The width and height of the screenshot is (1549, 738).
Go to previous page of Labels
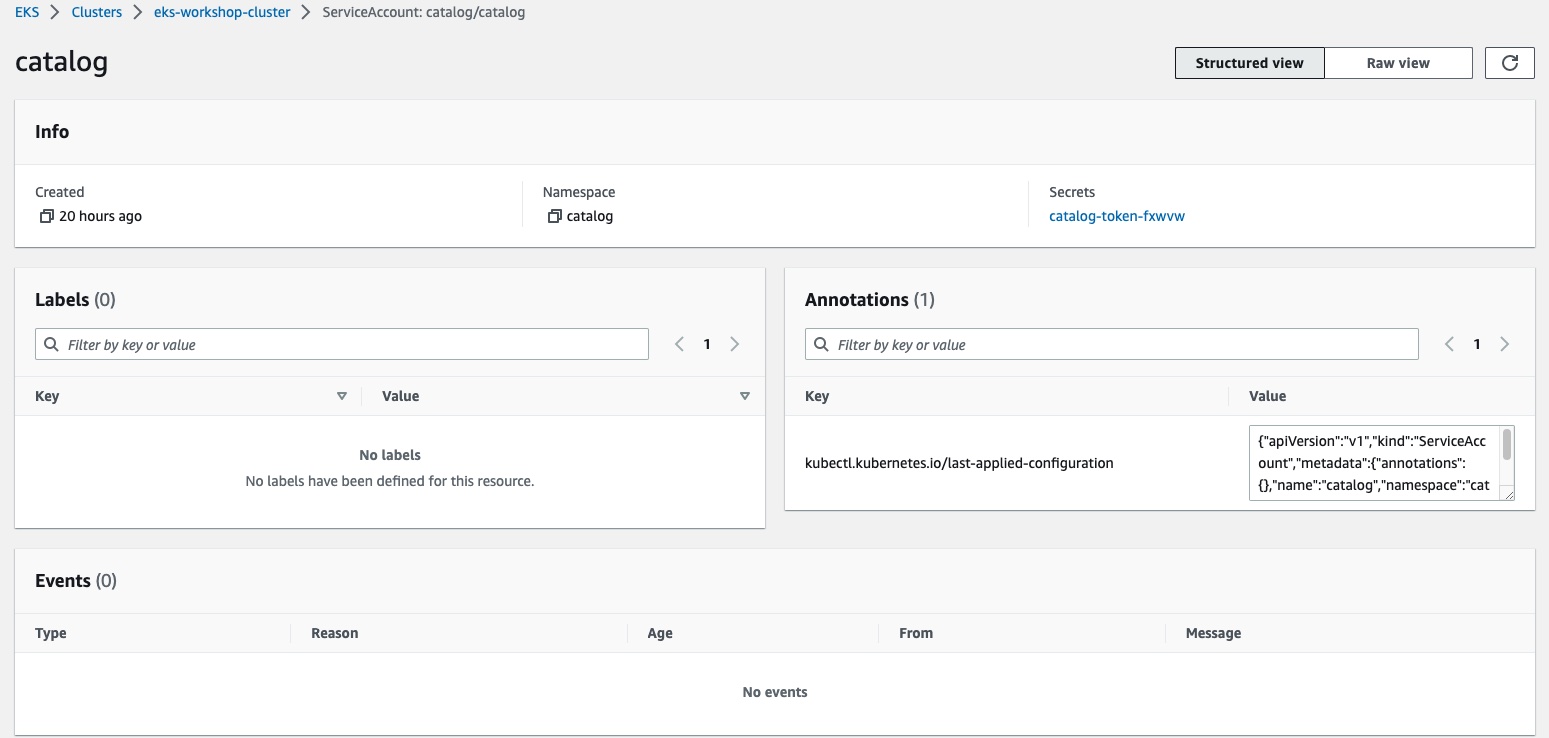(679, 344)
